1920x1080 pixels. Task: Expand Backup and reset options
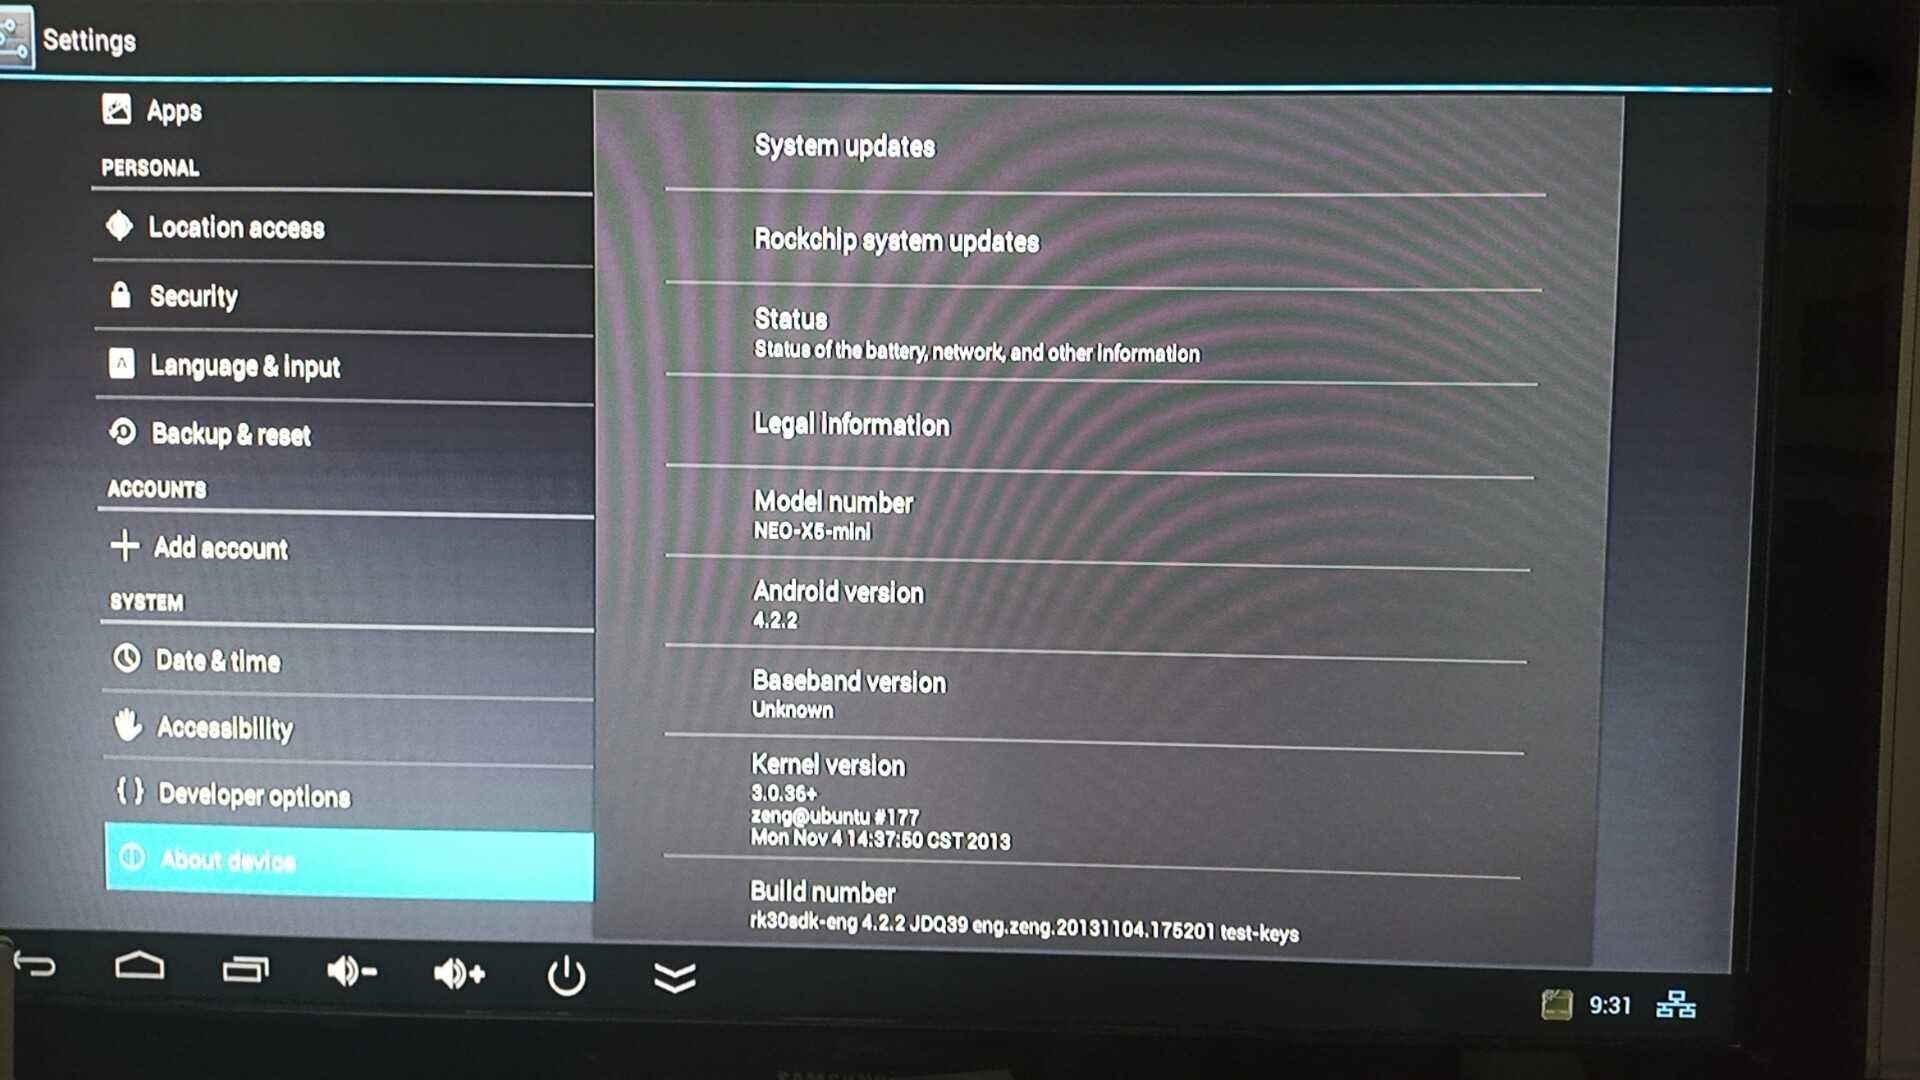(231, 434)
